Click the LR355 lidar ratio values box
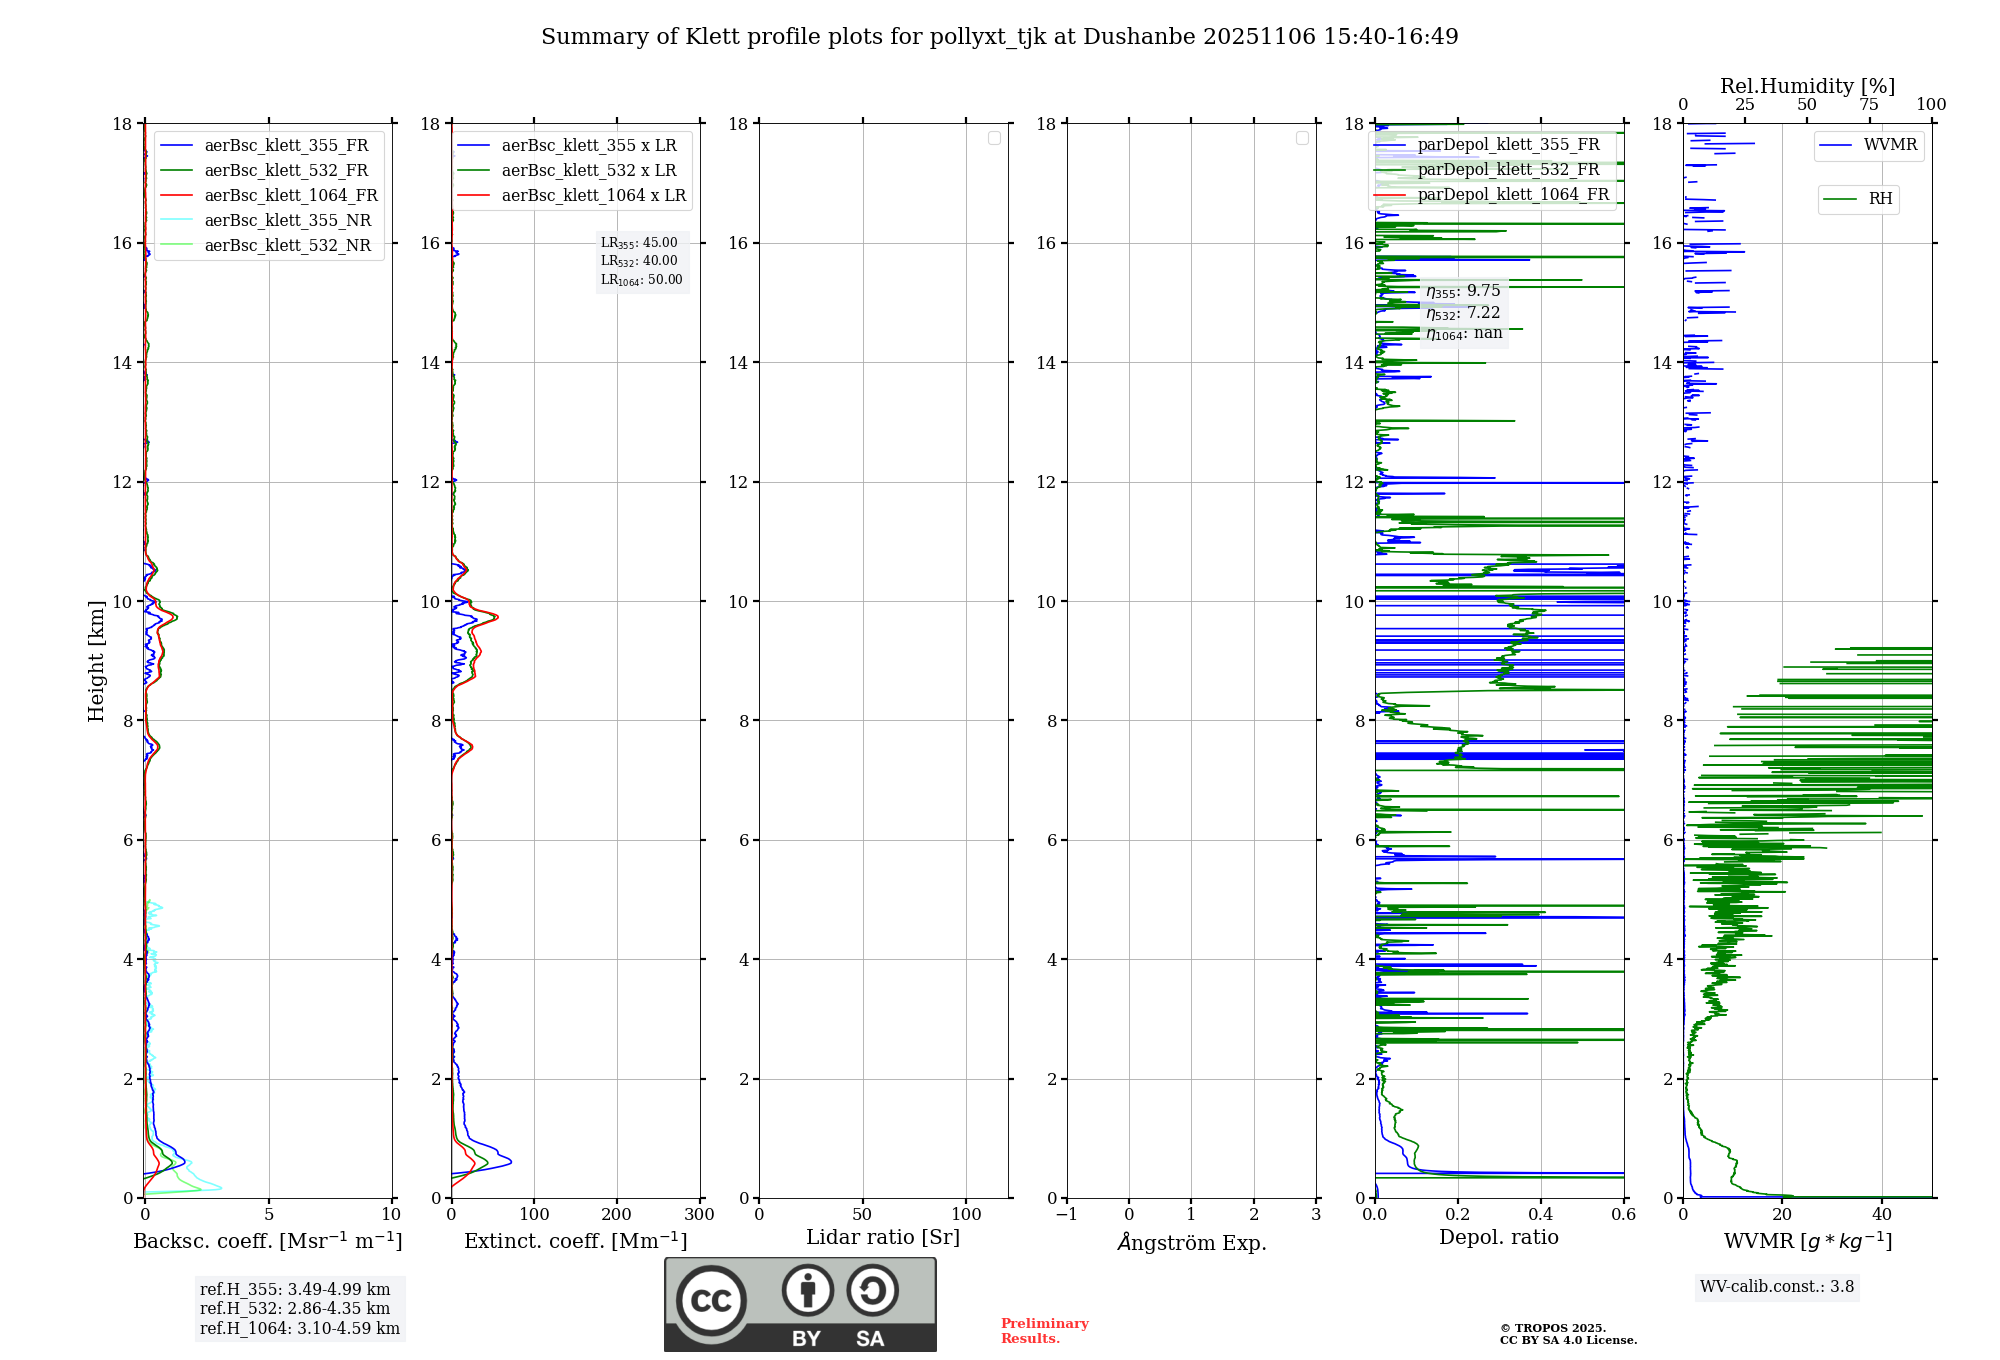Screen dimensions: 2000x1360 [641, 261]
